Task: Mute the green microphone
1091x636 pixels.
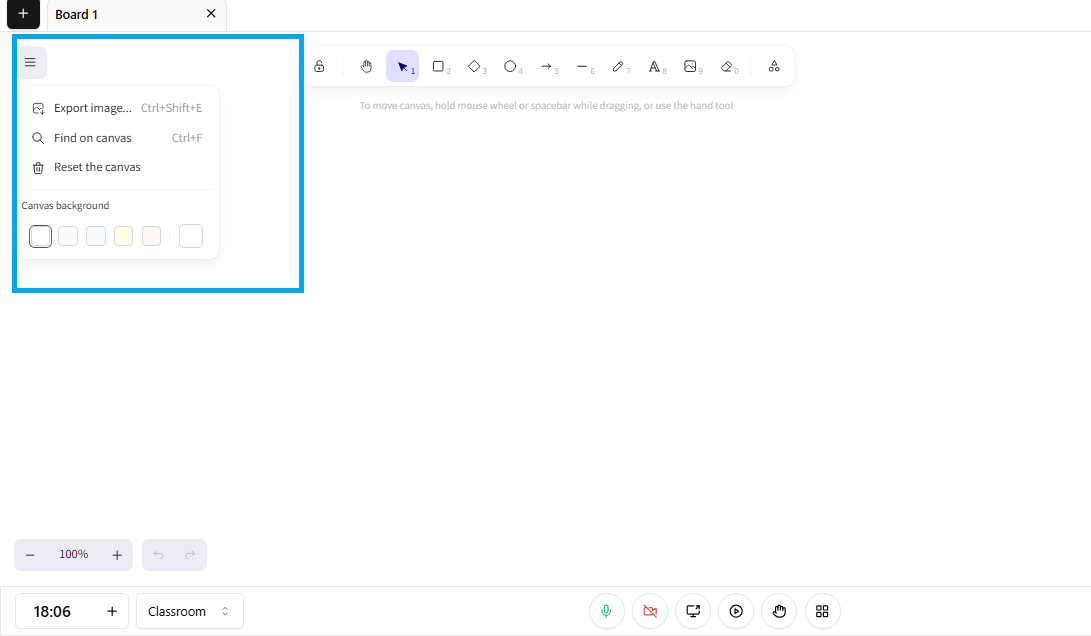Action: 607,611
